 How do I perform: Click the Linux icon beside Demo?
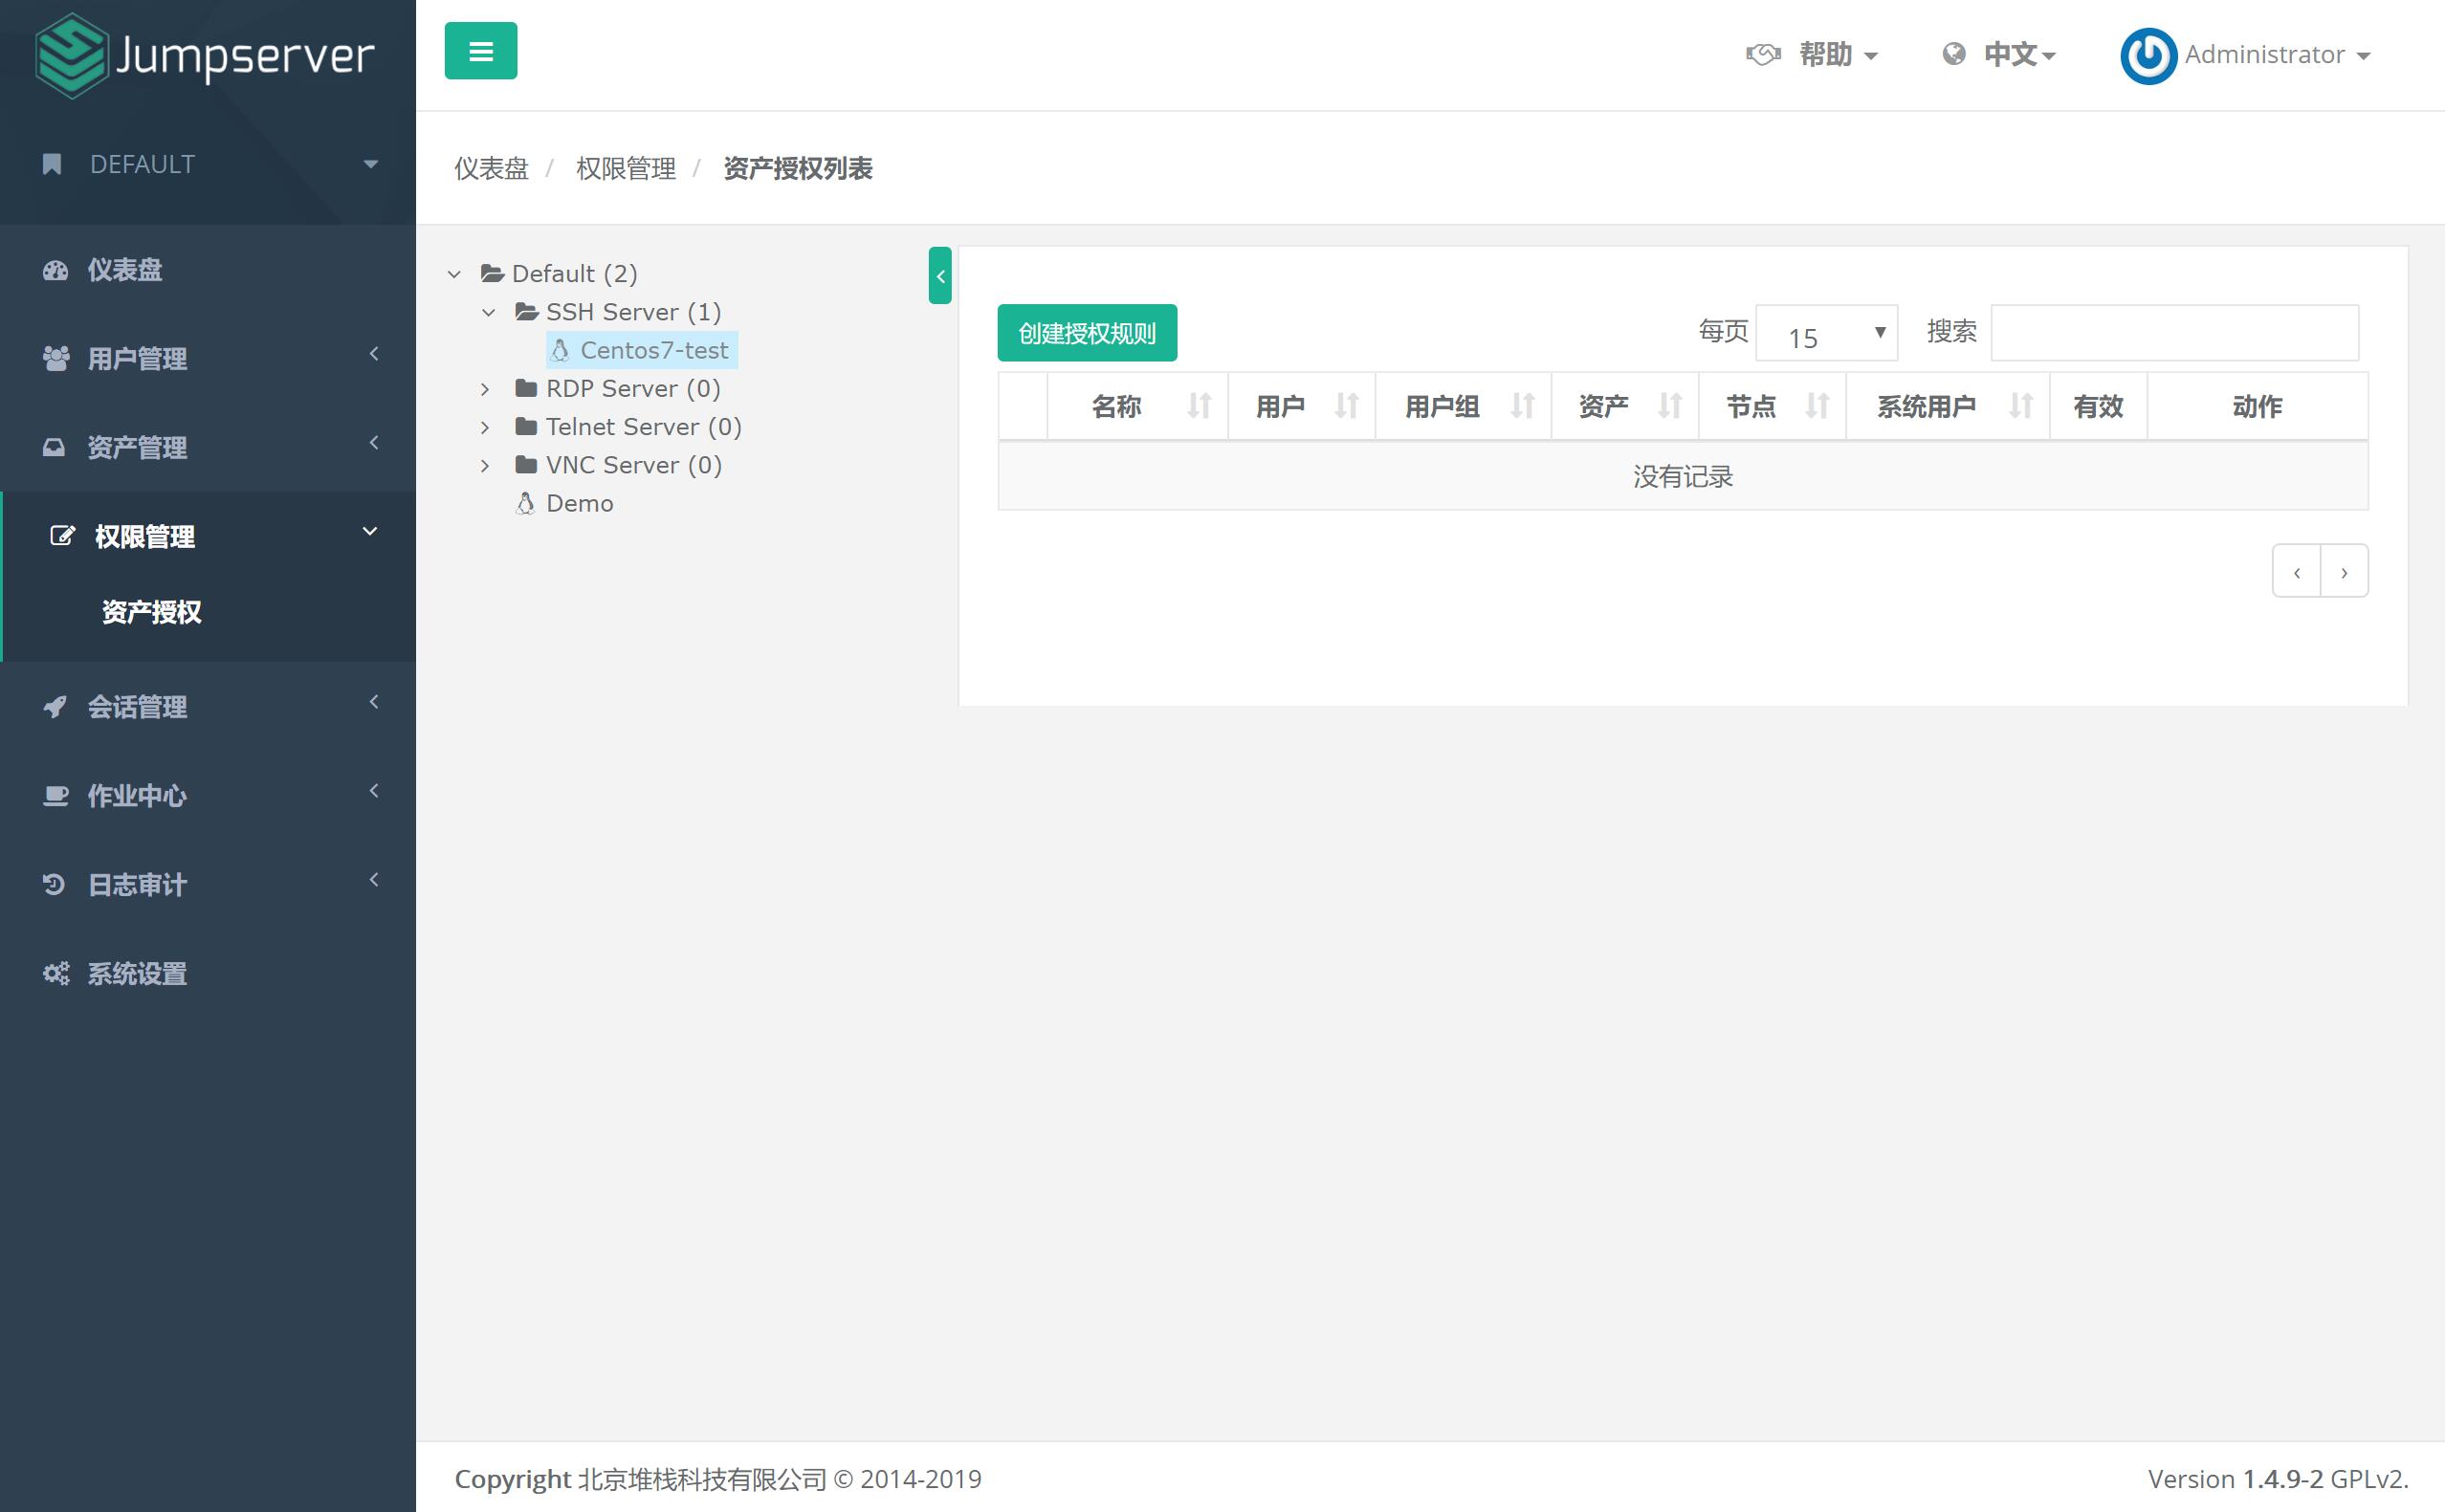pos(525,503)
